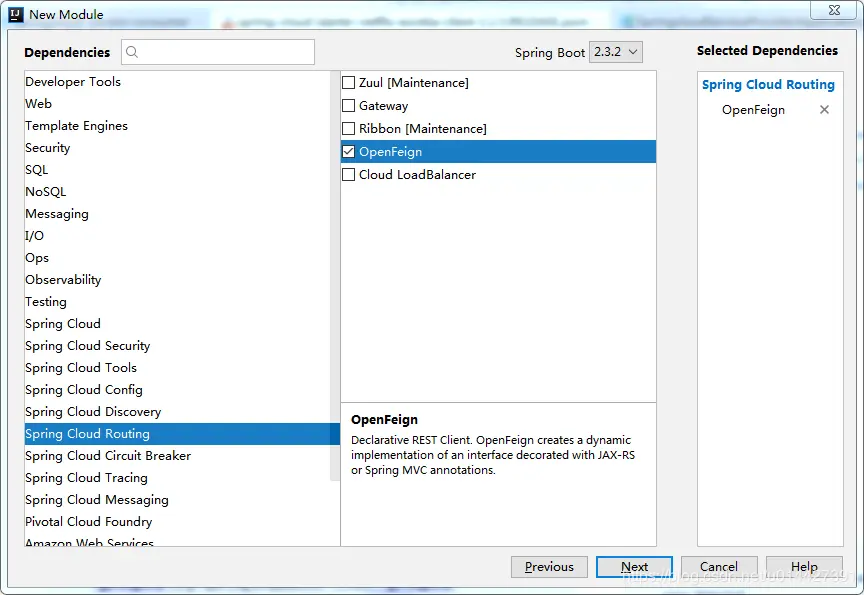This screenshot has width=864, height=595.
Task: Click the Spring Cloud Routing header in Selected Dependencies
Action: tap(768, 84)
